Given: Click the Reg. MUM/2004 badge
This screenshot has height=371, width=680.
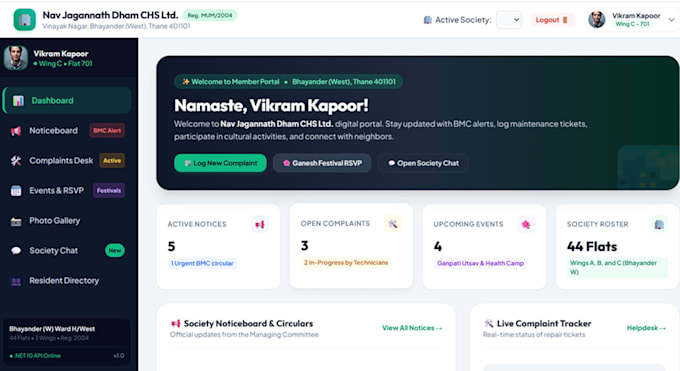Looking at the screenshot, I should coord(210,15).
